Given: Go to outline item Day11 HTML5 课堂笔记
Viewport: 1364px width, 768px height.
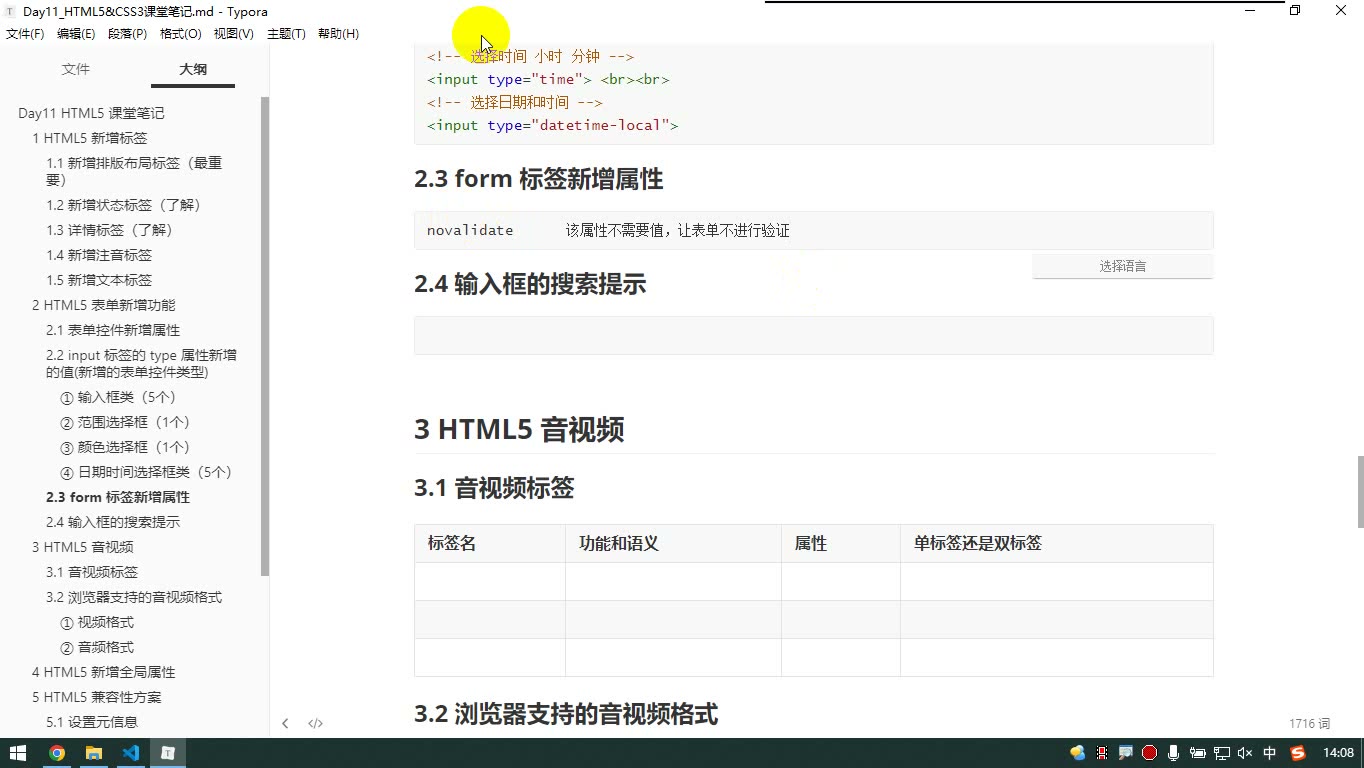Looking at the screenshot, I should pos(91,113).
